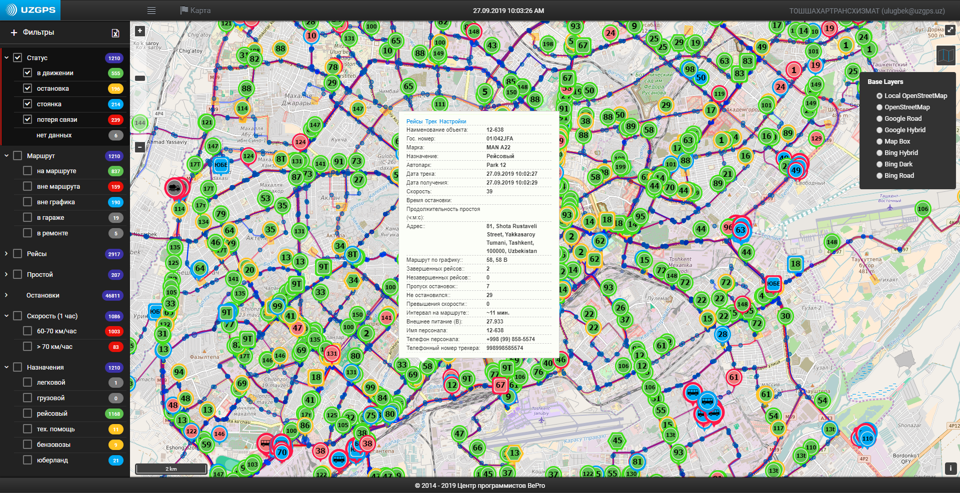Image resolution: width=960 pixels, height=493 pixels.
Task: Enable the 'на маршруте' checkbox
Action: pyautogui.click(x=28, y=171)
